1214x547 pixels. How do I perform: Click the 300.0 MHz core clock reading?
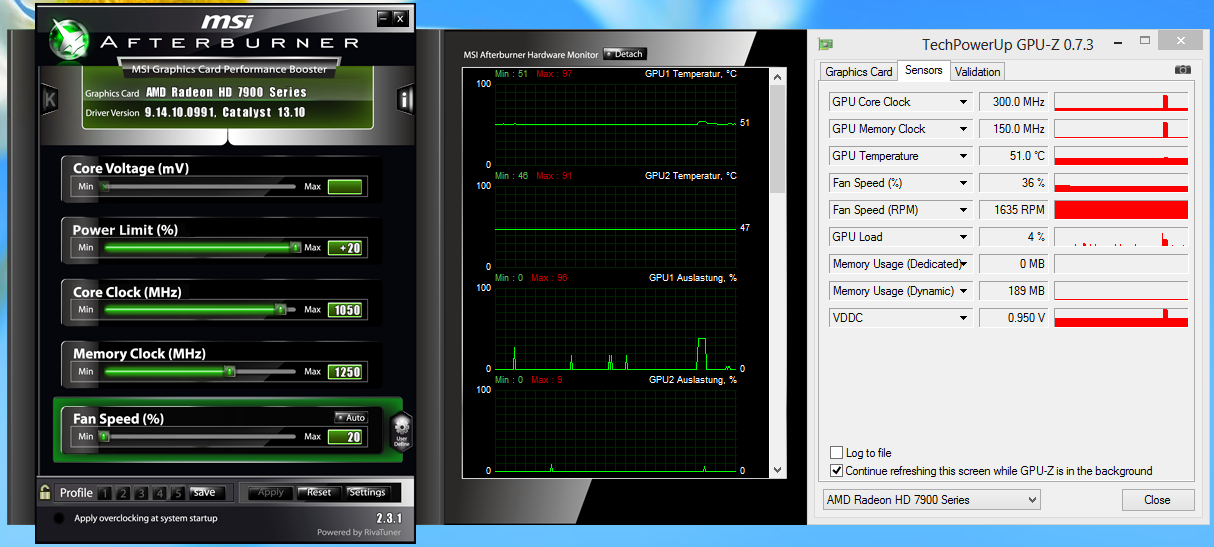[x=1013, y=102]
